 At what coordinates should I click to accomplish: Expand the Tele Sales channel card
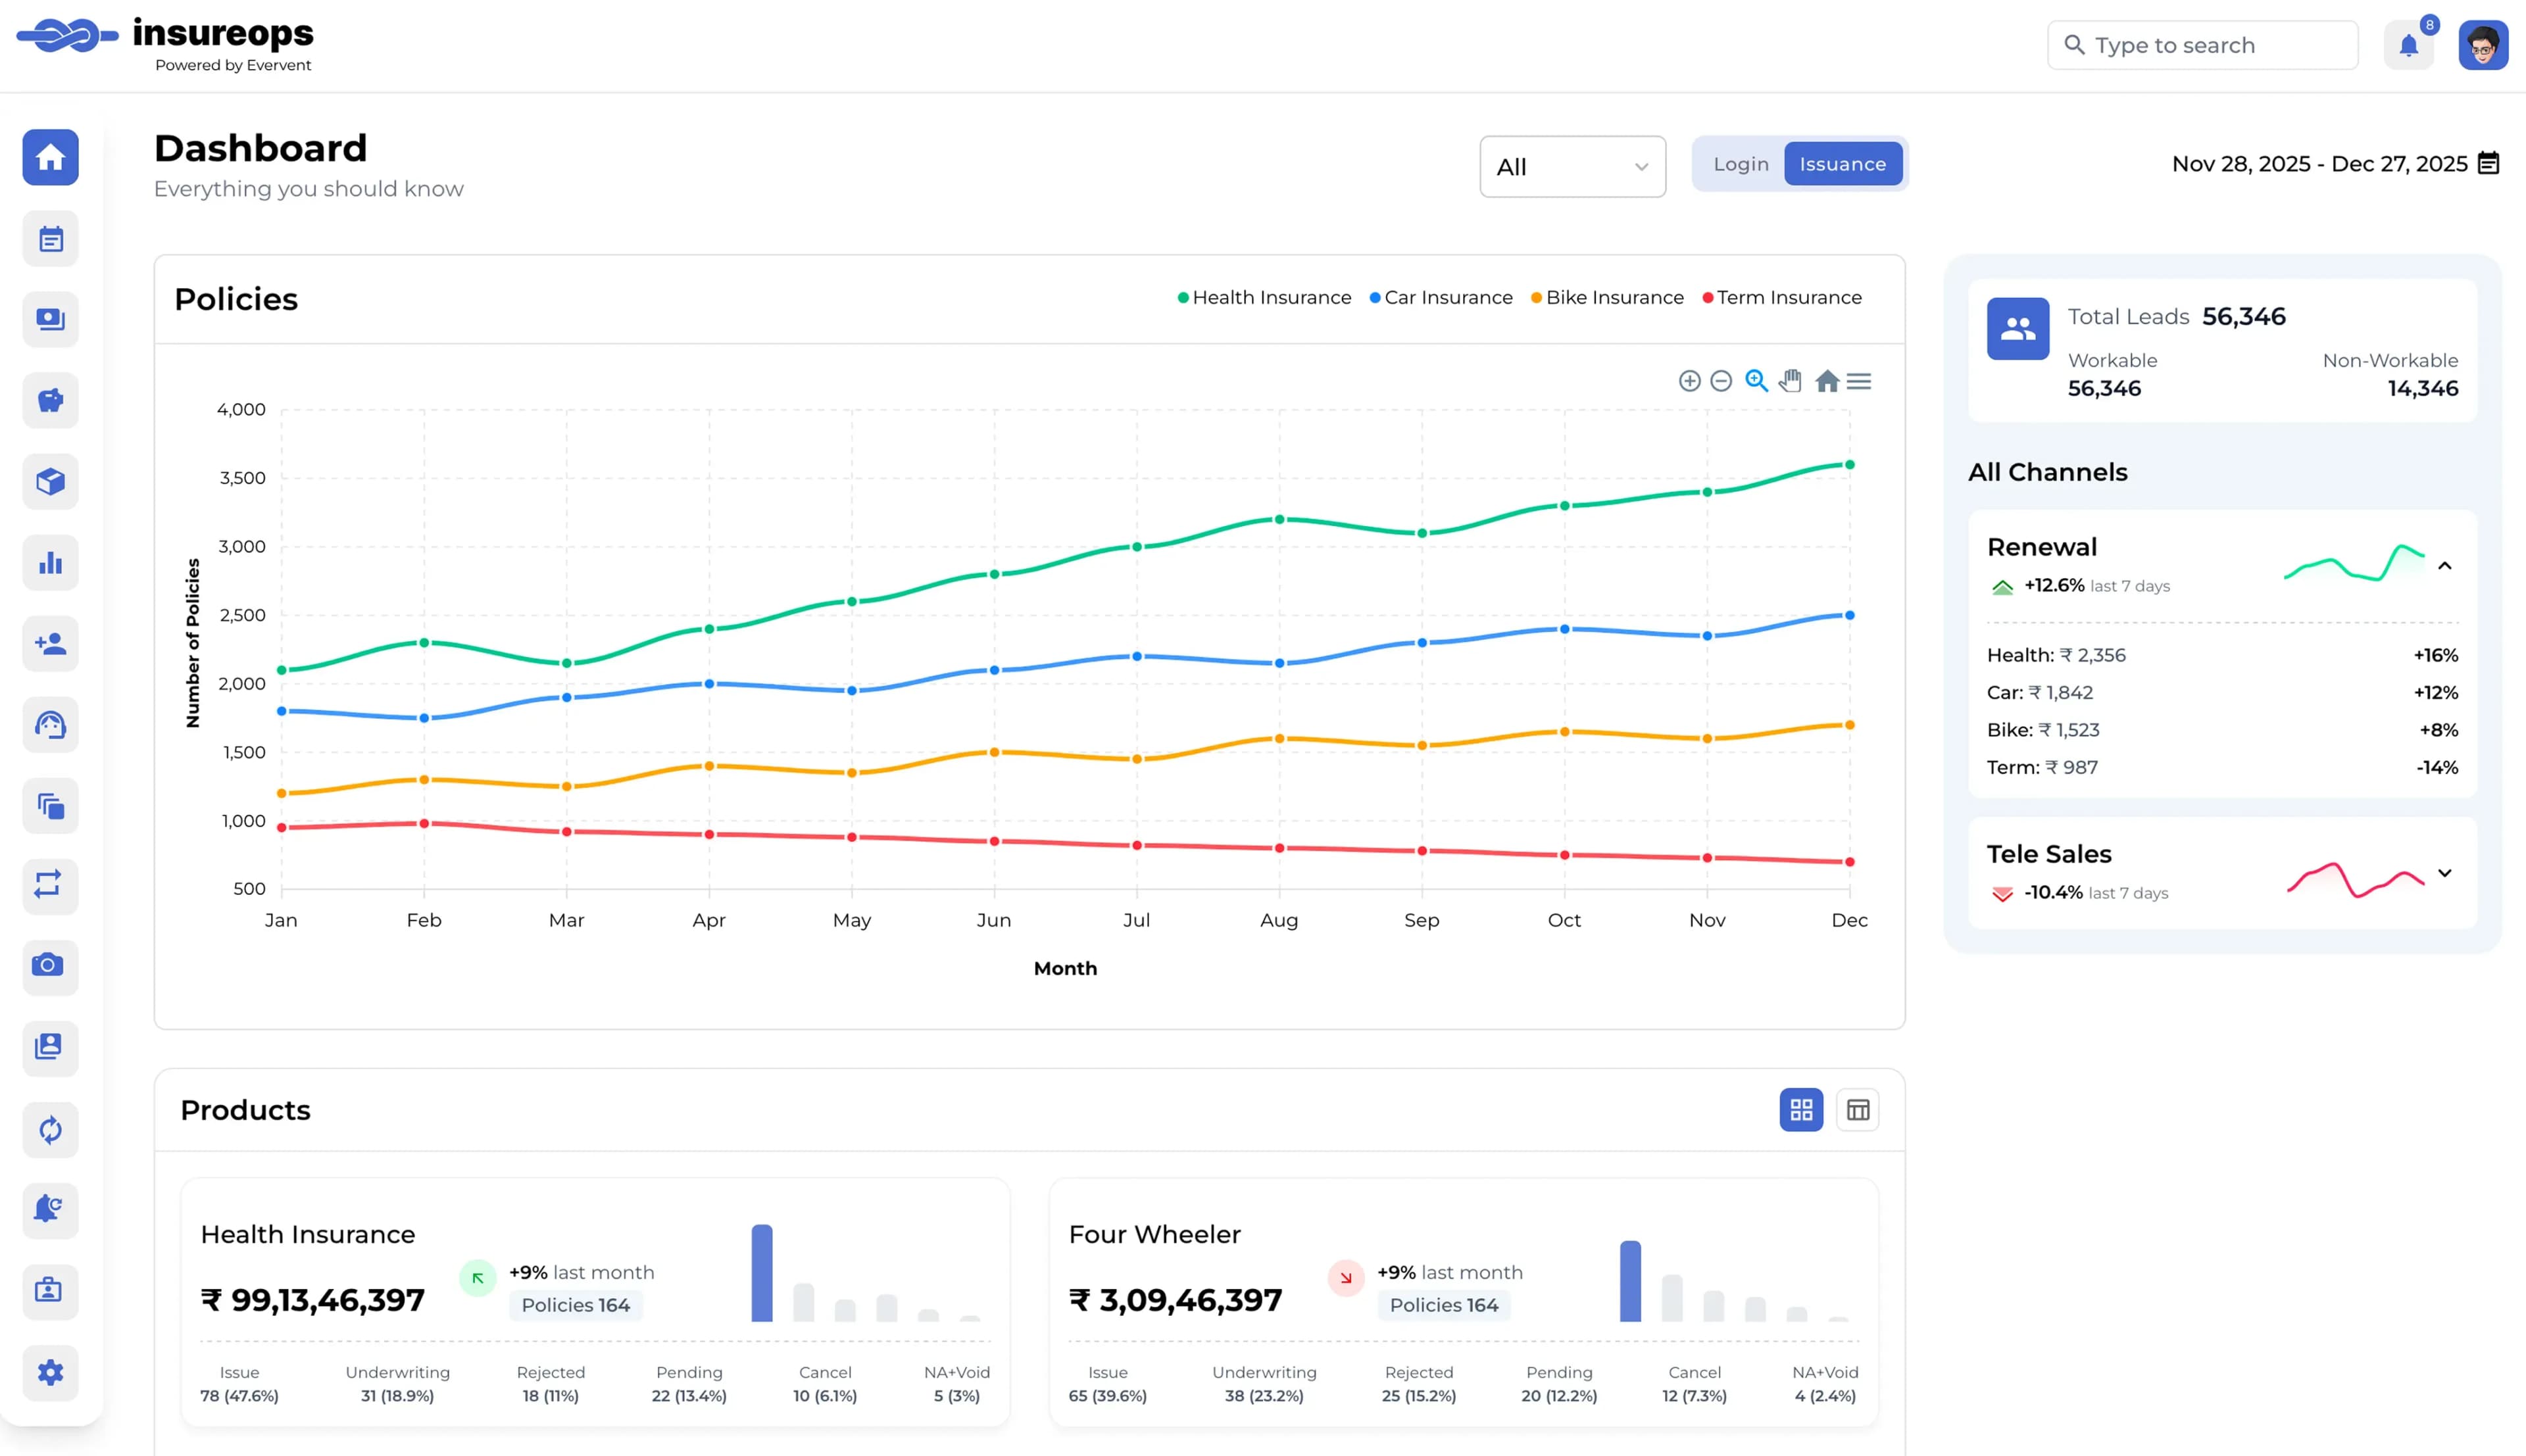tap(2446, 872)
